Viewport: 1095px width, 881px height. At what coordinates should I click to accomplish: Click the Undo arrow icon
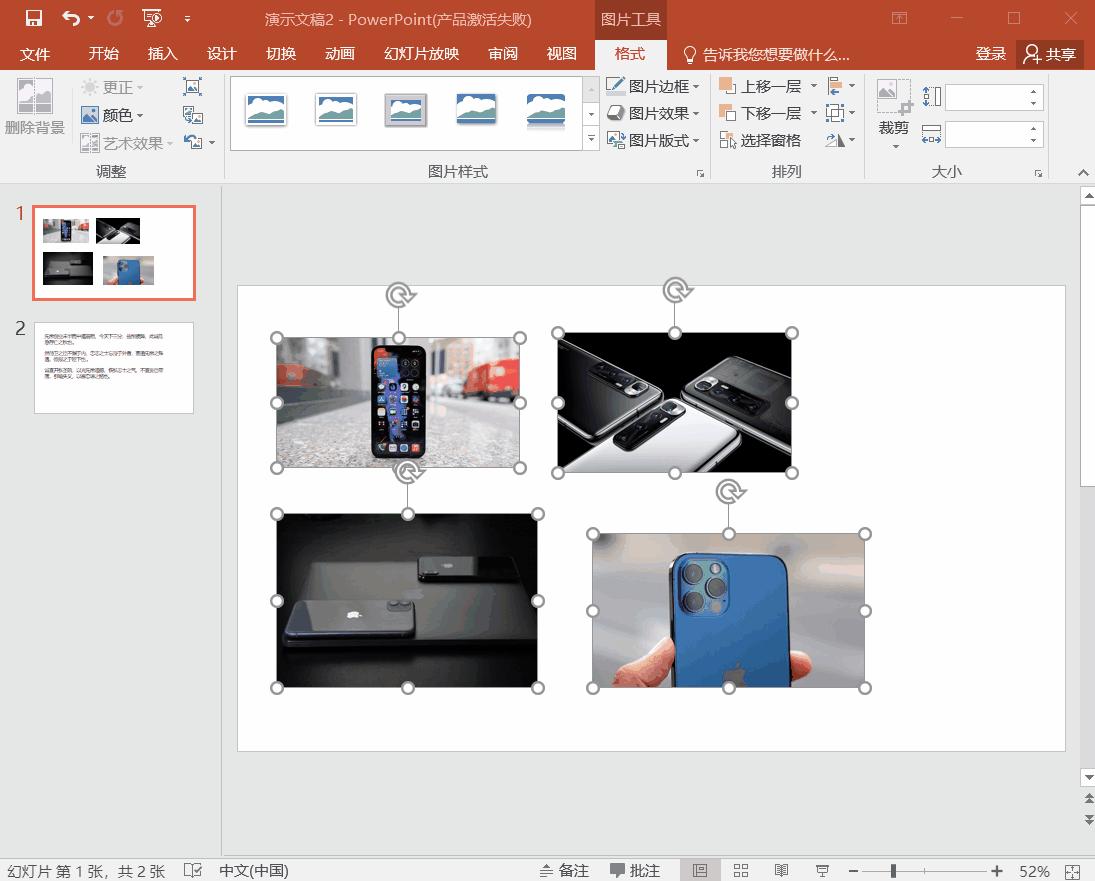point(70,18)
